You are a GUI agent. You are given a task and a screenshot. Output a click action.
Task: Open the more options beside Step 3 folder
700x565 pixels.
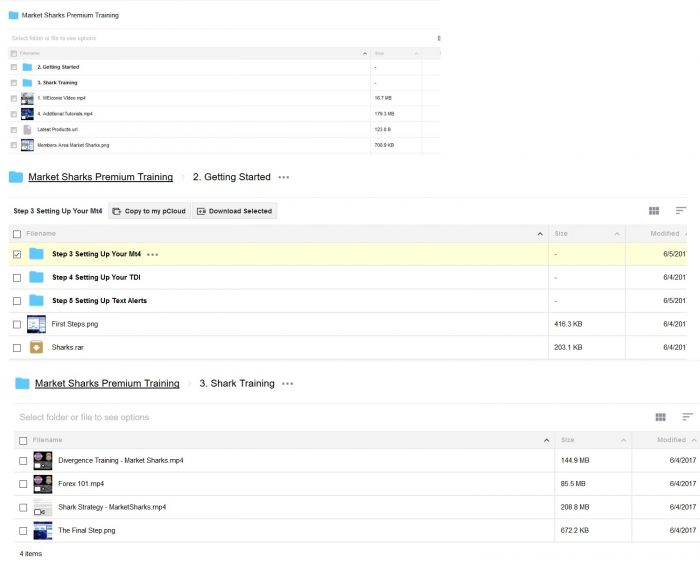[x=152, y=254]
